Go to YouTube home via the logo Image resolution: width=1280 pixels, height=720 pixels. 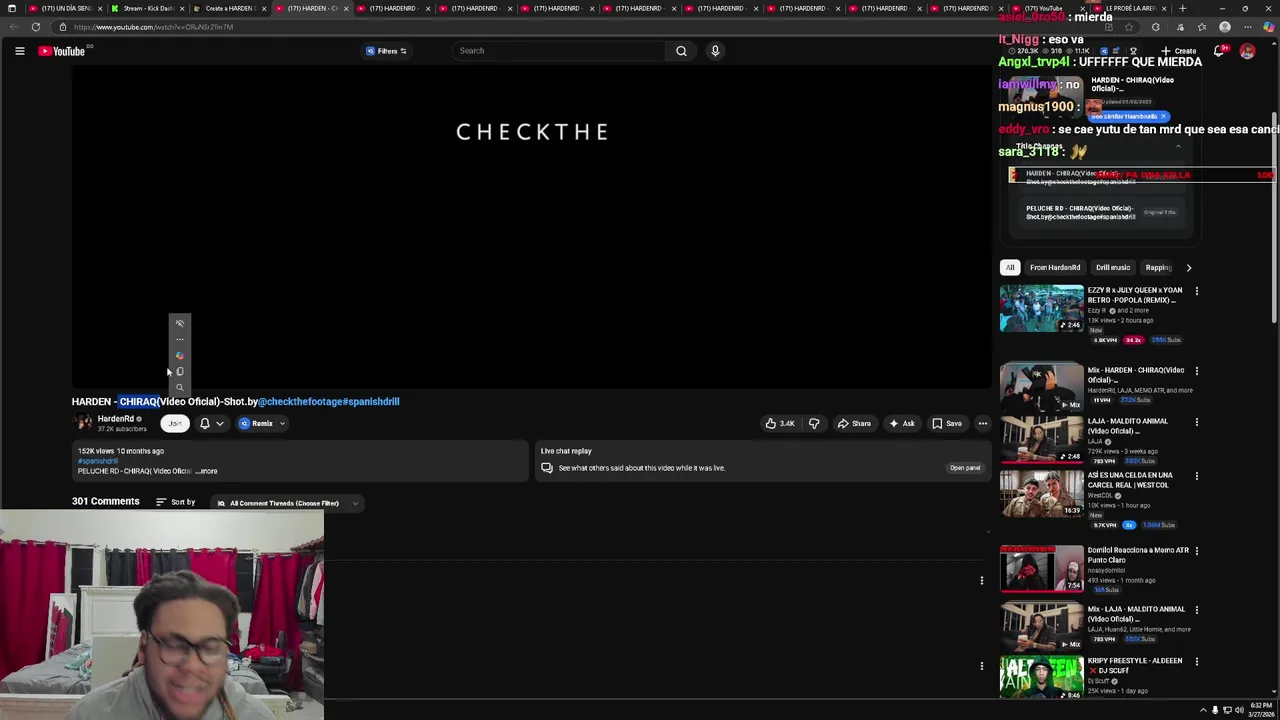coord(62,51)
